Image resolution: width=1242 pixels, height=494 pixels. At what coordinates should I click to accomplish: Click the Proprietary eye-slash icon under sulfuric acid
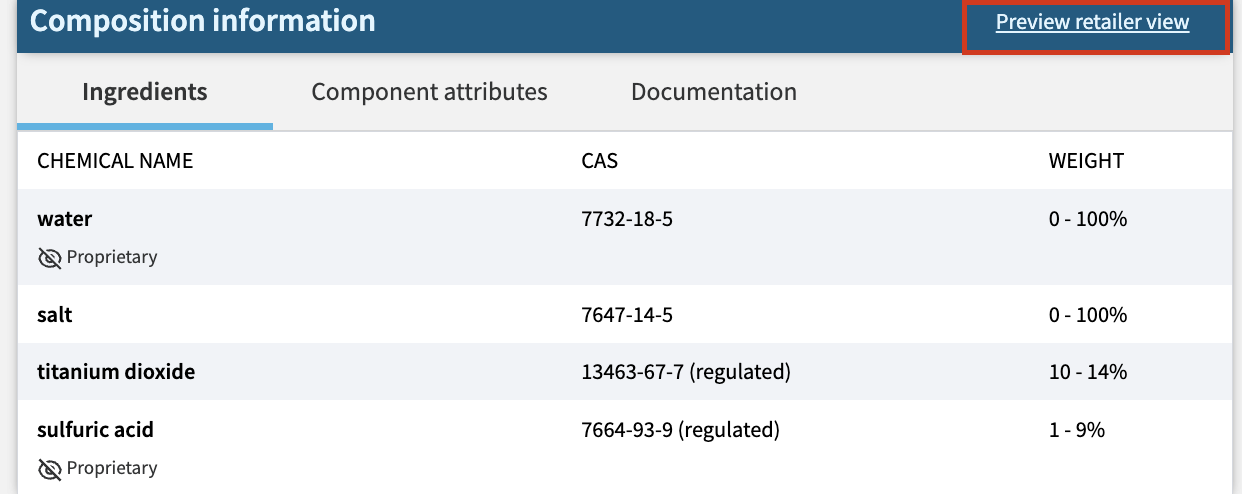pos(49,469)
